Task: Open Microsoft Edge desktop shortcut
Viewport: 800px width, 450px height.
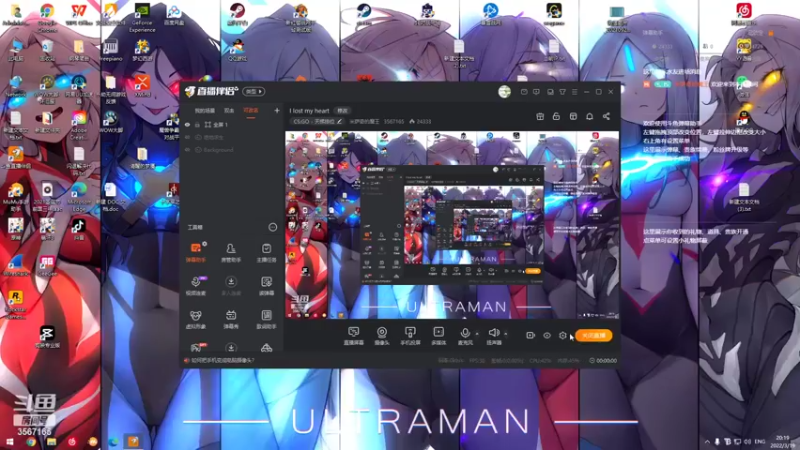Action: click(78, 198)
